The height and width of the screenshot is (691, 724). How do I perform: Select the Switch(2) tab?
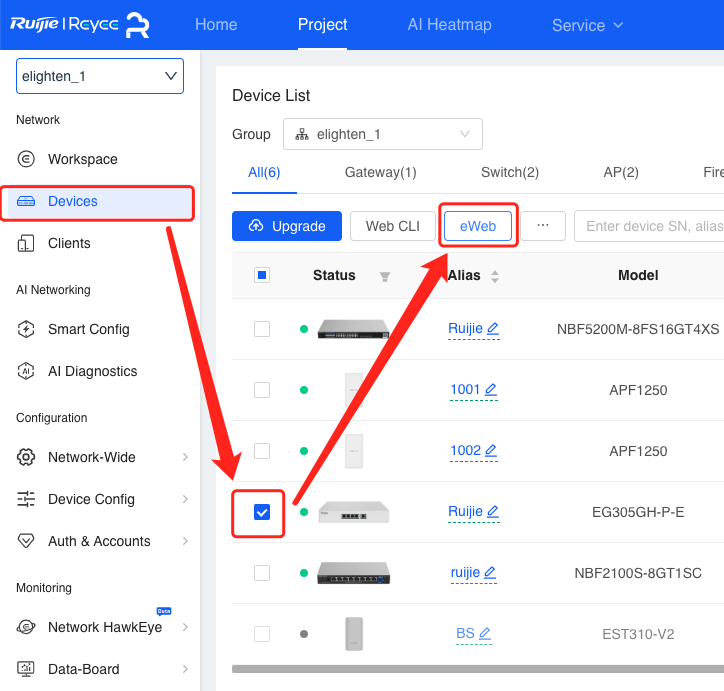coord(510,173)
